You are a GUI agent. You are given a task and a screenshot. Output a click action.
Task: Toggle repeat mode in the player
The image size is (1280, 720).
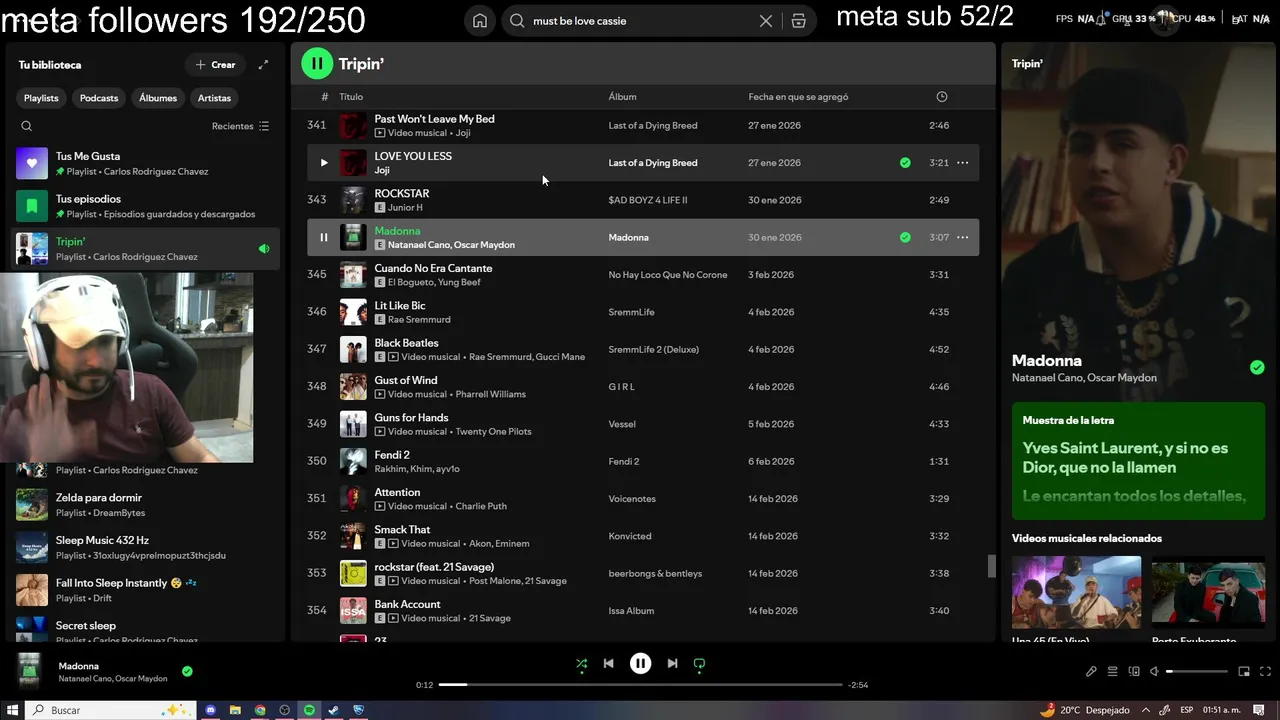(699, 663)
